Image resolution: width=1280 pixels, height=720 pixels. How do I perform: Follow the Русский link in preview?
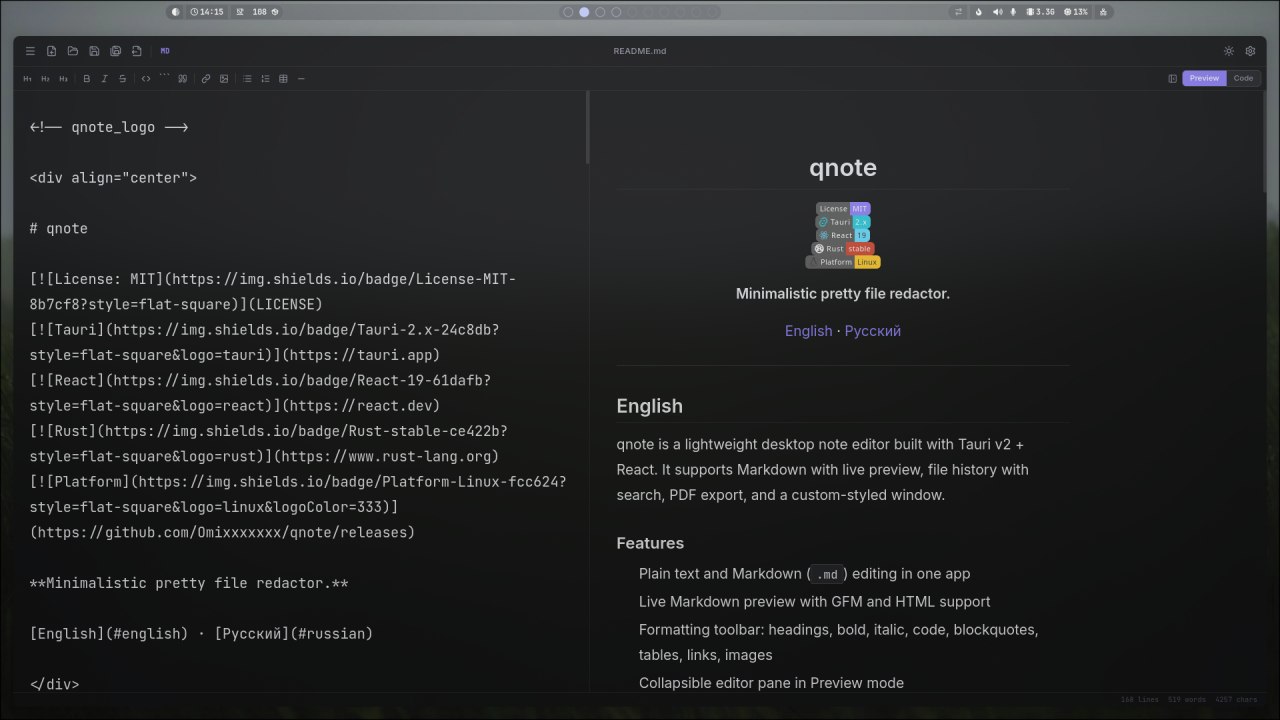pos(873,331)
